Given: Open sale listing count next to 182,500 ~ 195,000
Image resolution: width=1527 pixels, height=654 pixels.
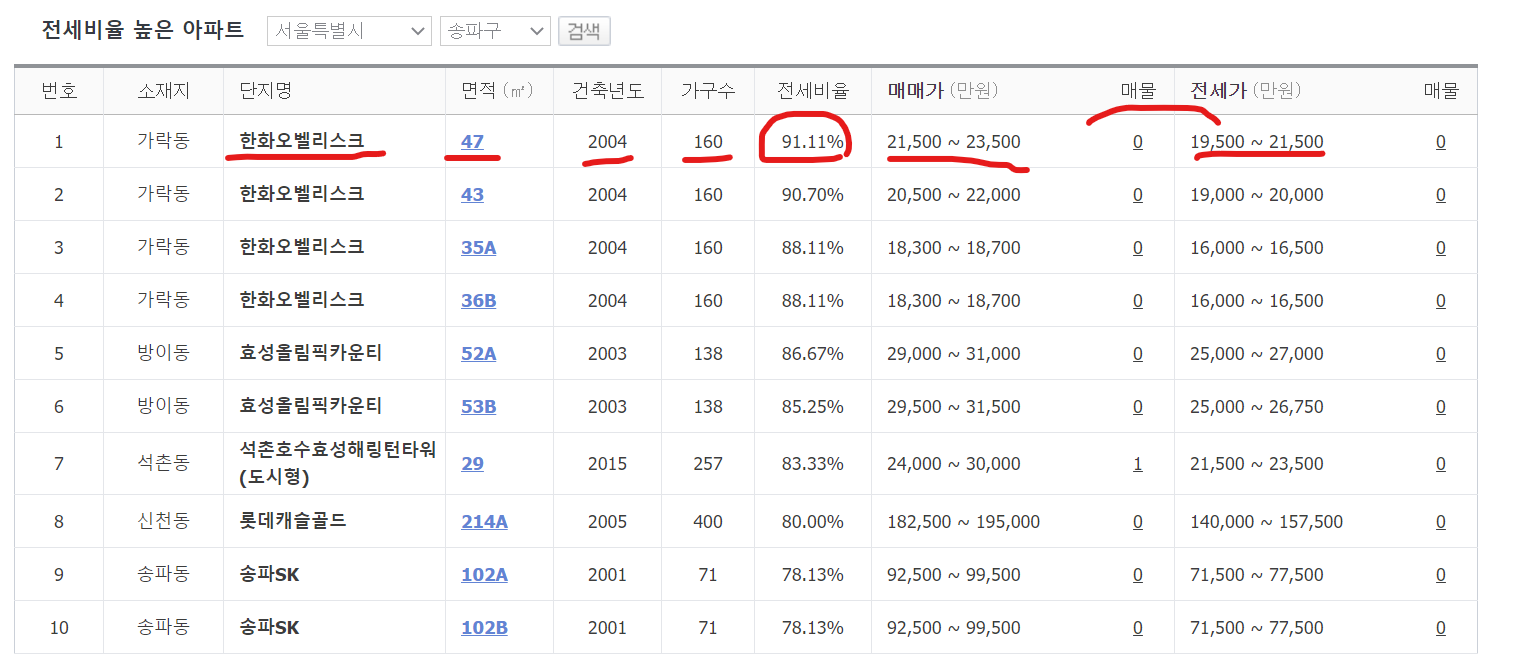Looking at the screenshot, I should (1138, 522).
